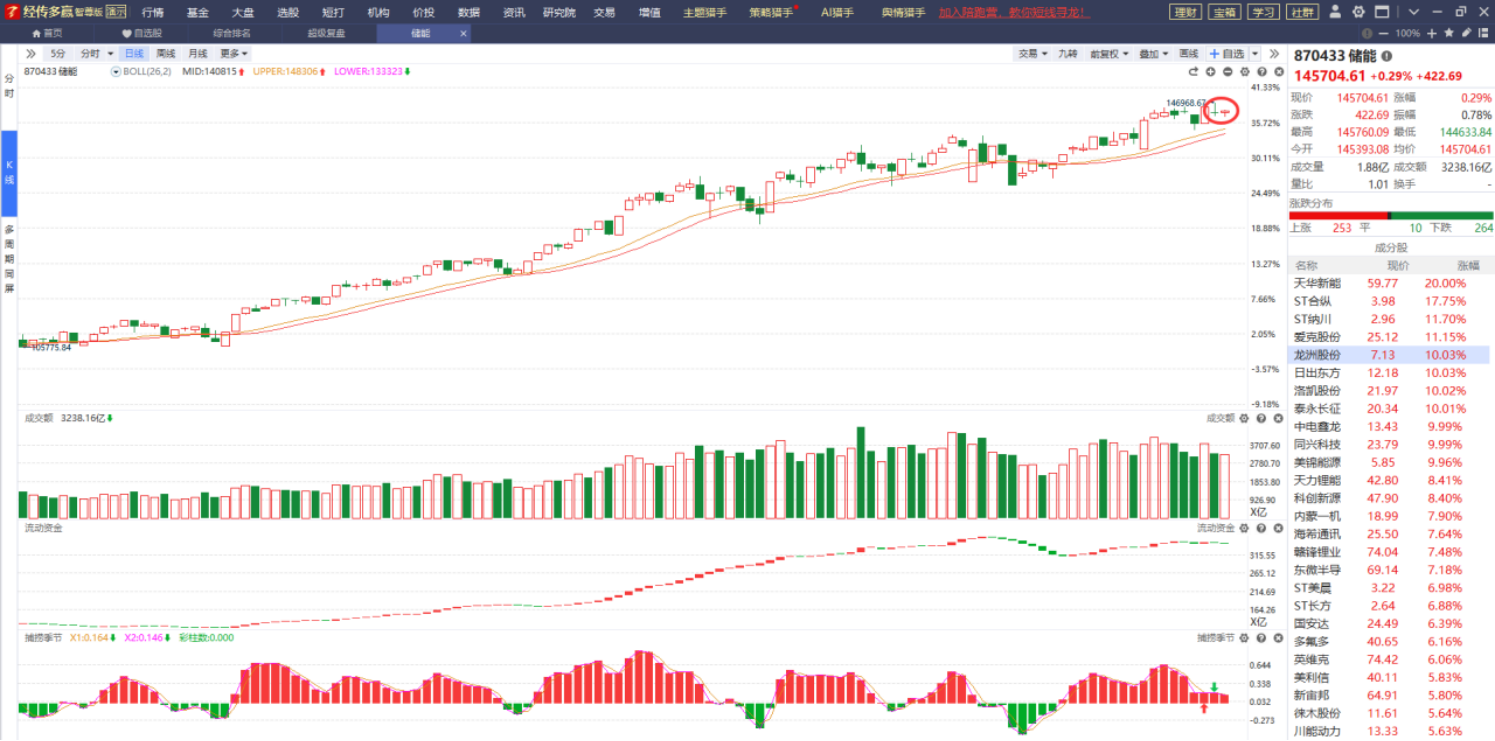Open the 更多 periods dropdown
The width and height of the screenshot is (1495, 741).
[x=234, y=53]
